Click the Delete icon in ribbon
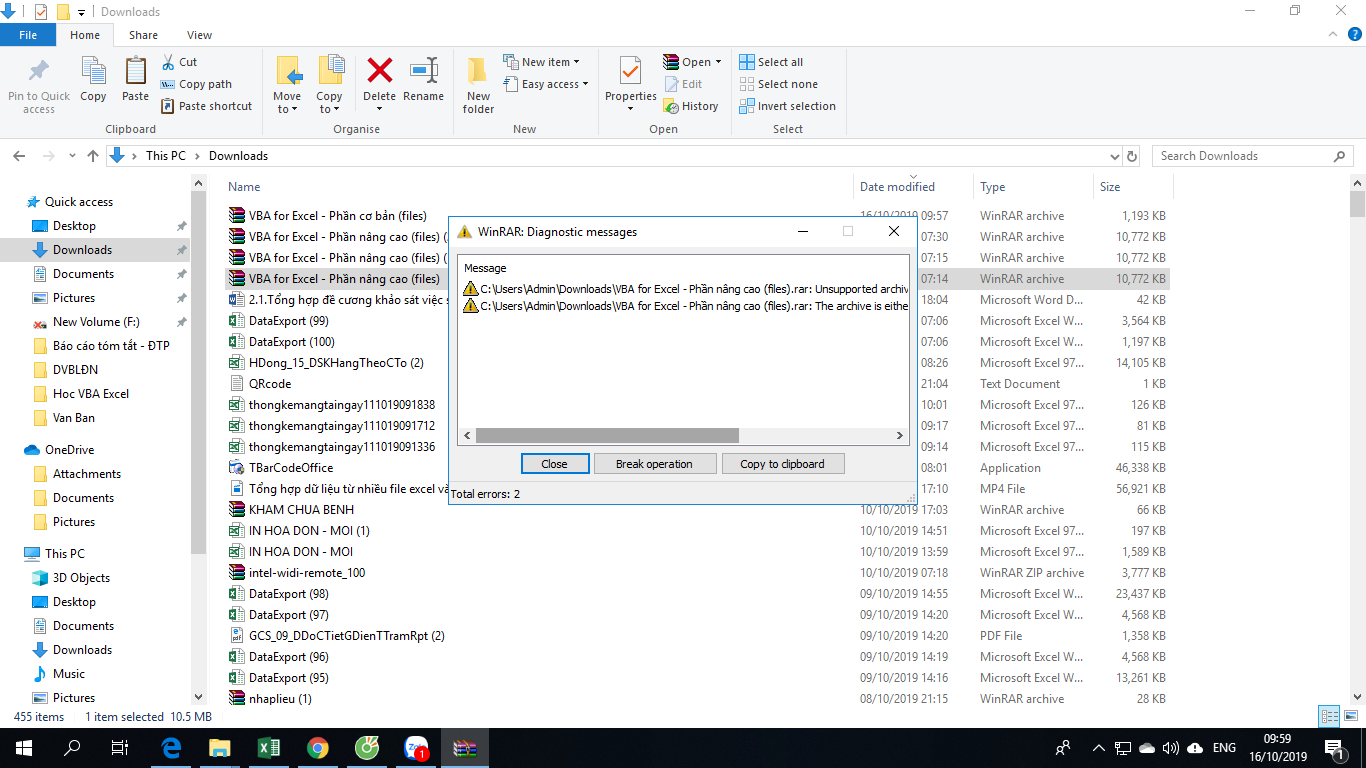 point(379,72)
